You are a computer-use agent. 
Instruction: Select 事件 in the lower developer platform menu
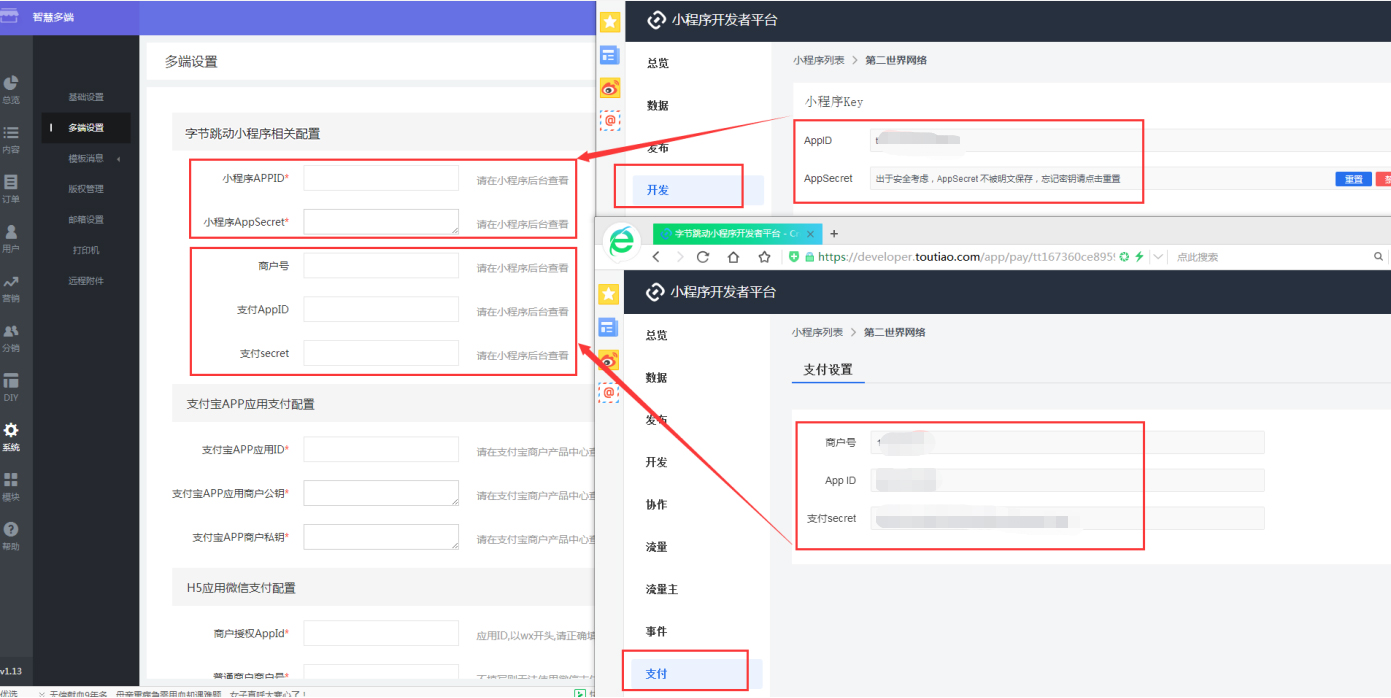pos(657,632)
